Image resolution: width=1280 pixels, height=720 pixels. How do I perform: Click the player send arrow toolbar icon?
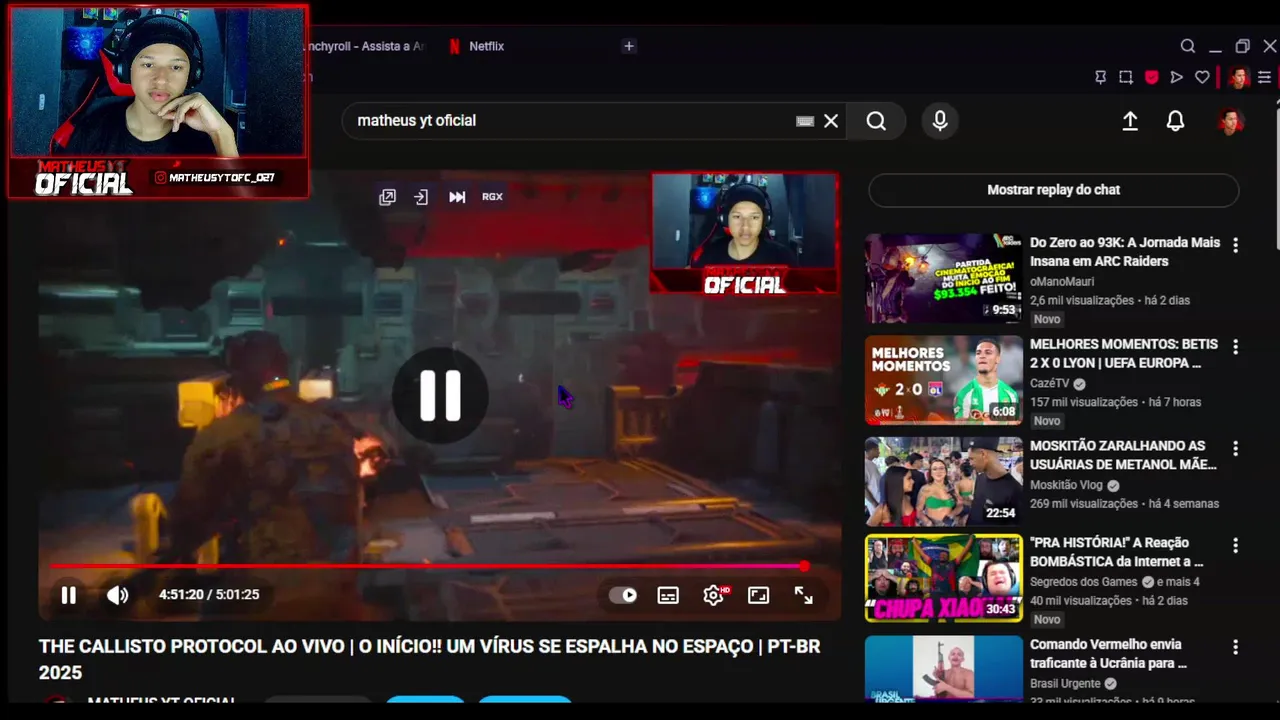coord(1177,77)
